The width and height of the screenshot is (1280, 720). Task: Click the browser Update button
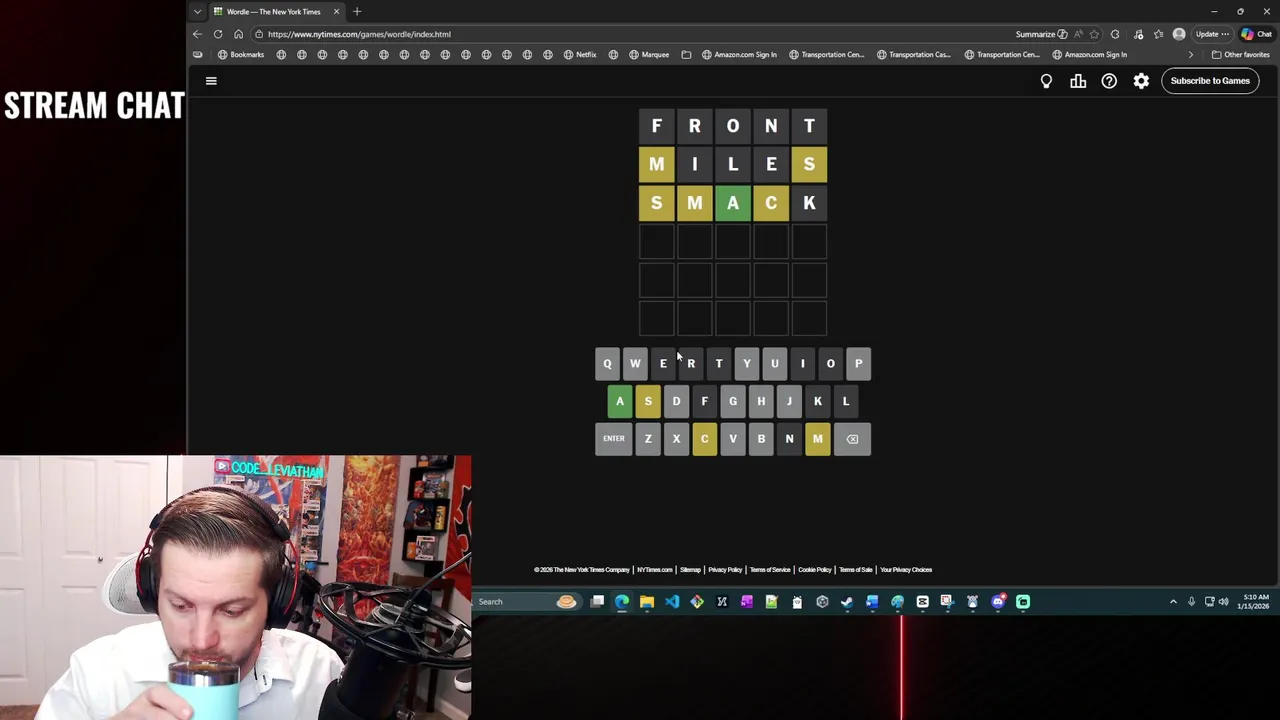point(1212,34)
